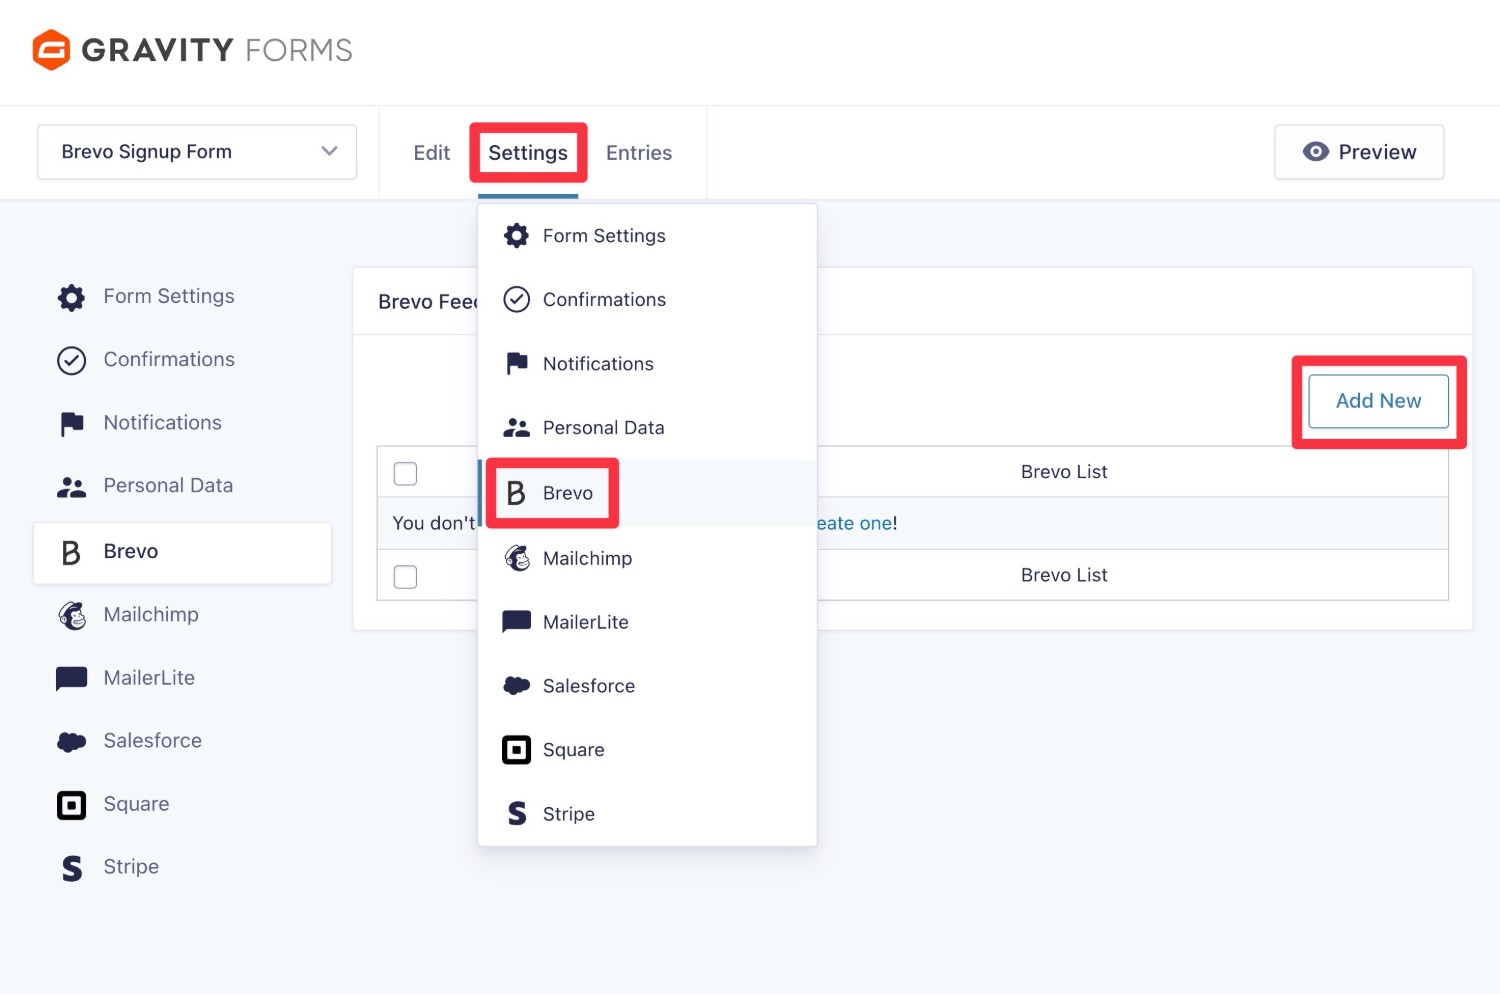Select Stripe in Settings dropdown menu
Screen dimensions: 1500x994
pos(647,814)
